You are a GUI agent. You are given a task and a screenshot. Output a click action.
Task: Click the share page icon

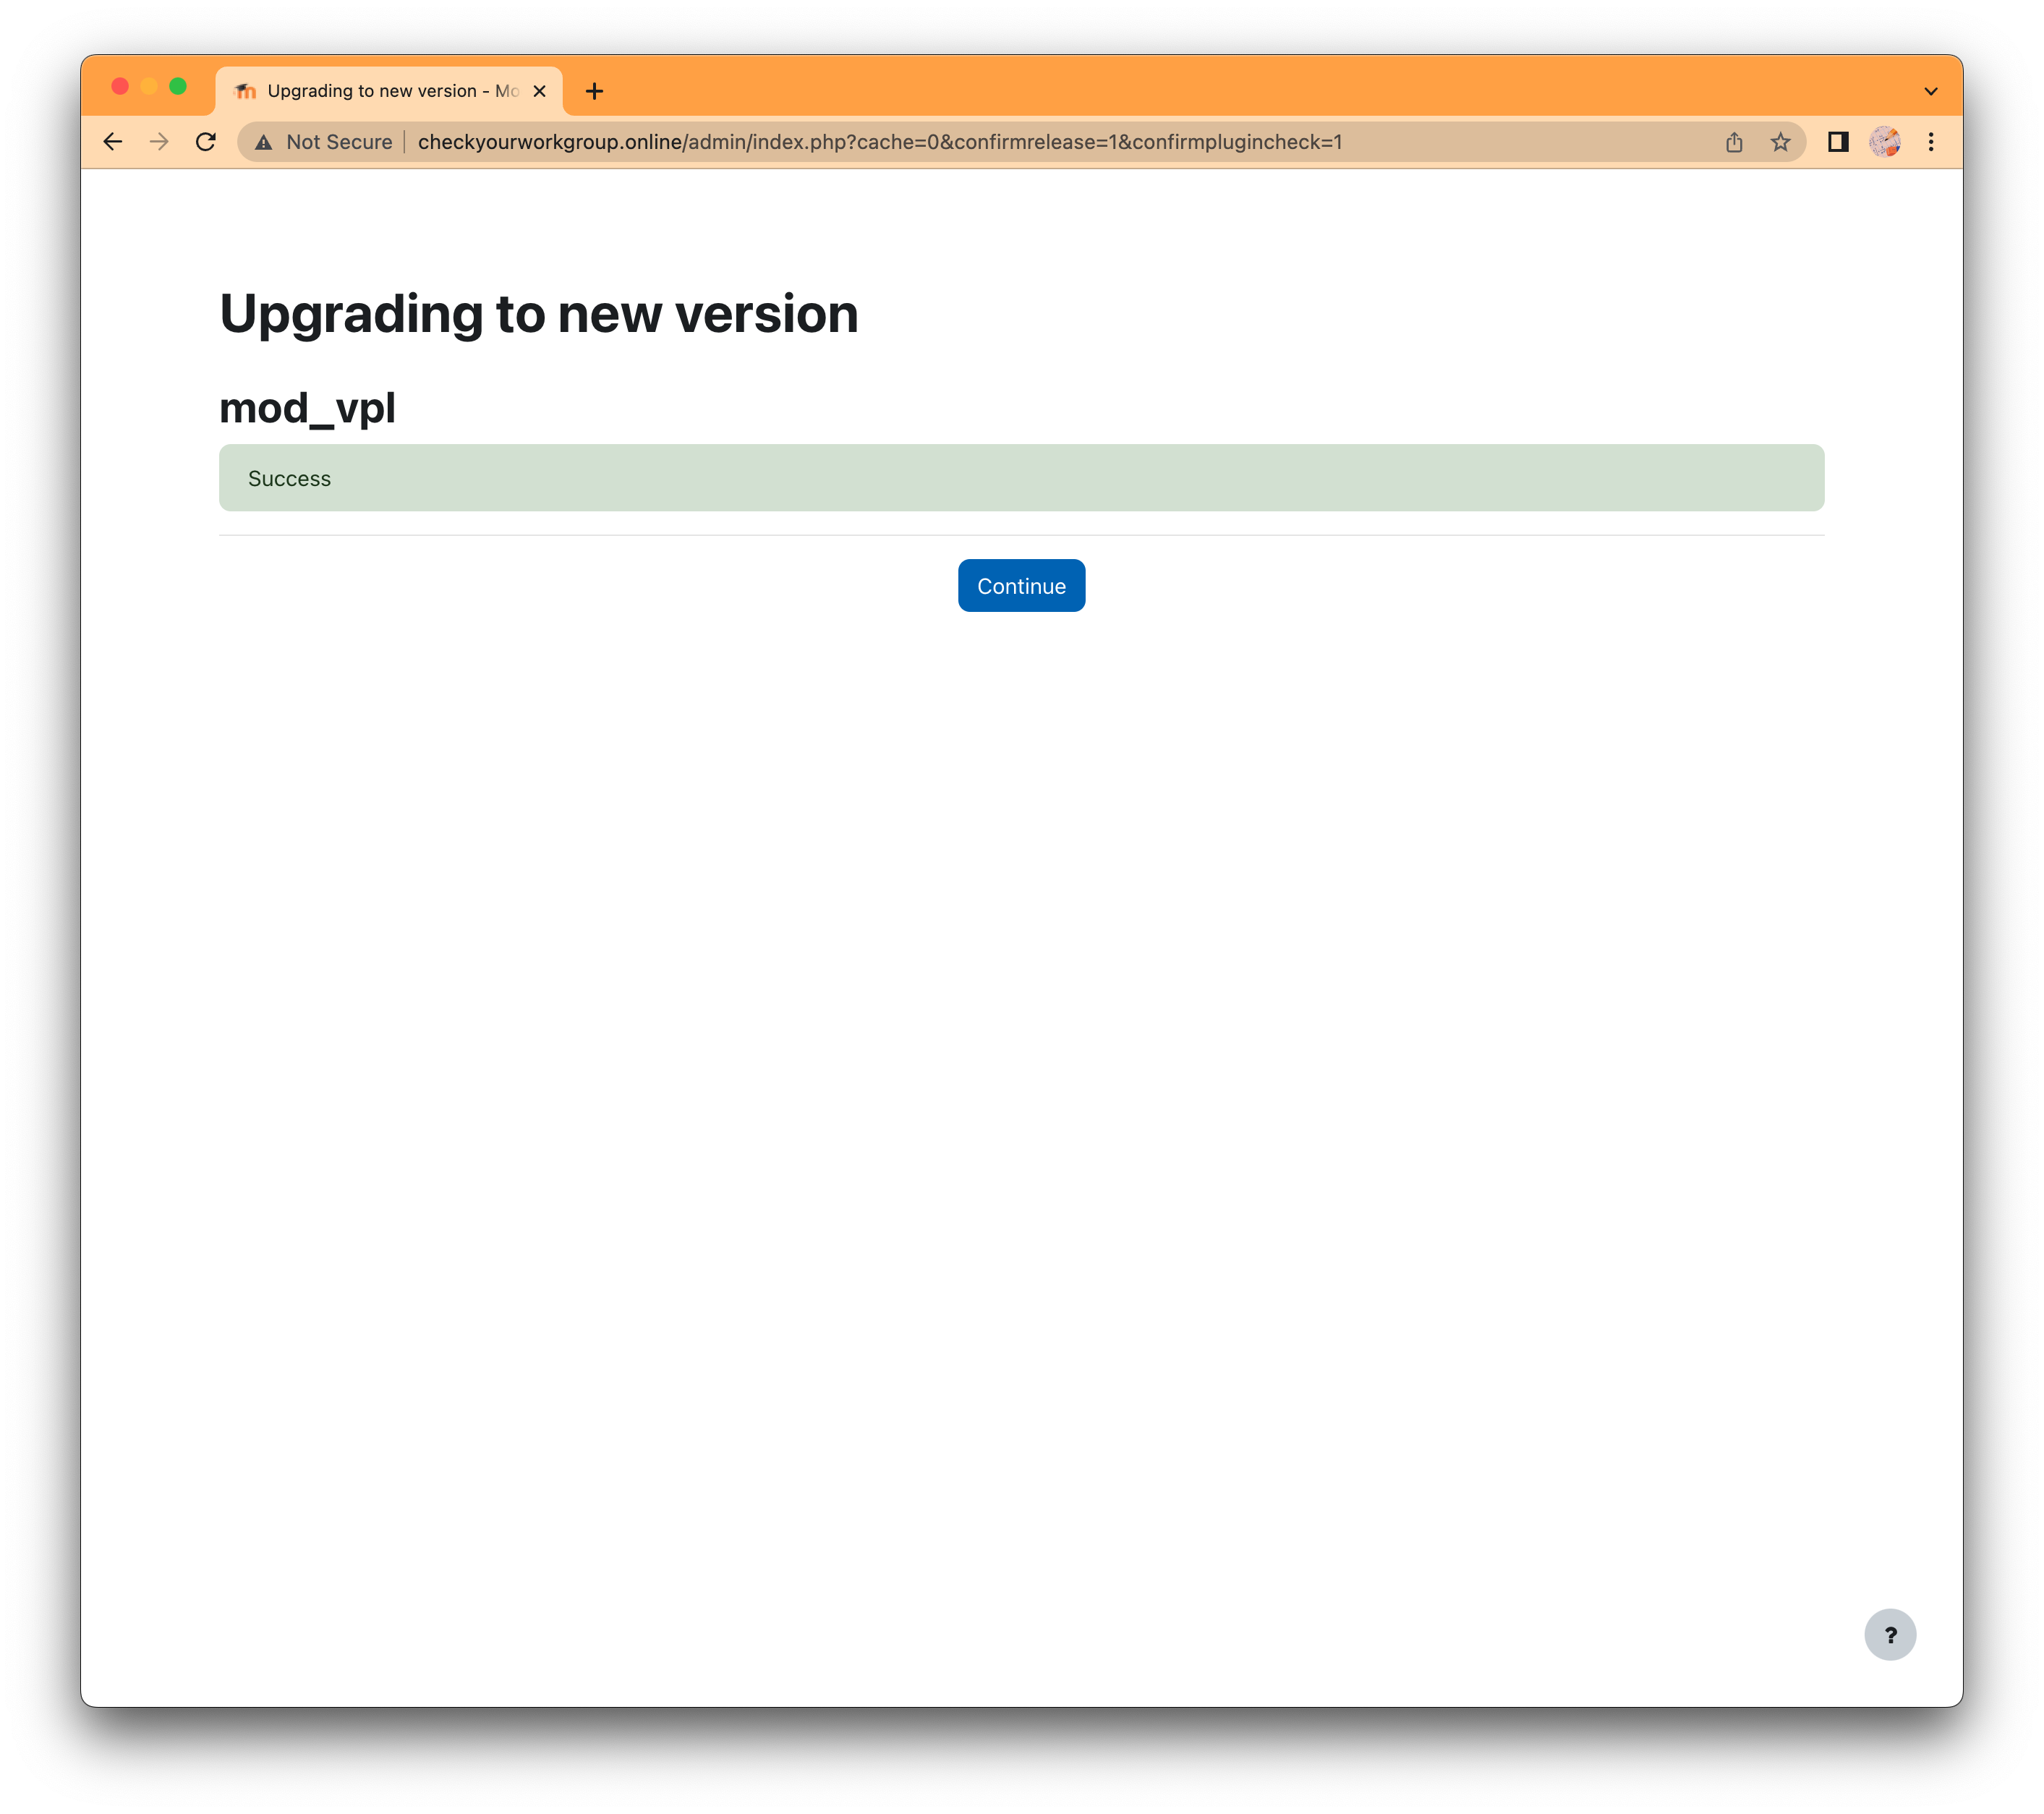click(1734, 142)
